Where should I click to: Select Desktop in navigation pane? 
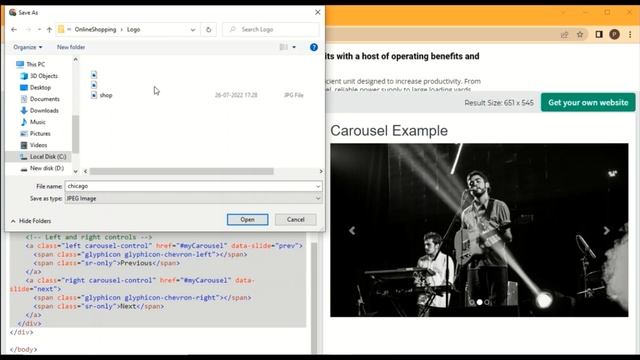[36, 87]
